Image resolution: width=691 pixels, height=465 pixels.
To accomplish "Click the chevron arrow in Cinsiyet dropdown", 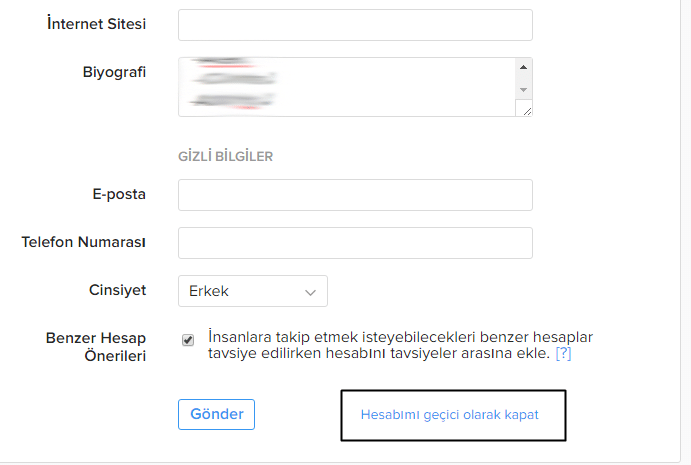I will point(310,292).
